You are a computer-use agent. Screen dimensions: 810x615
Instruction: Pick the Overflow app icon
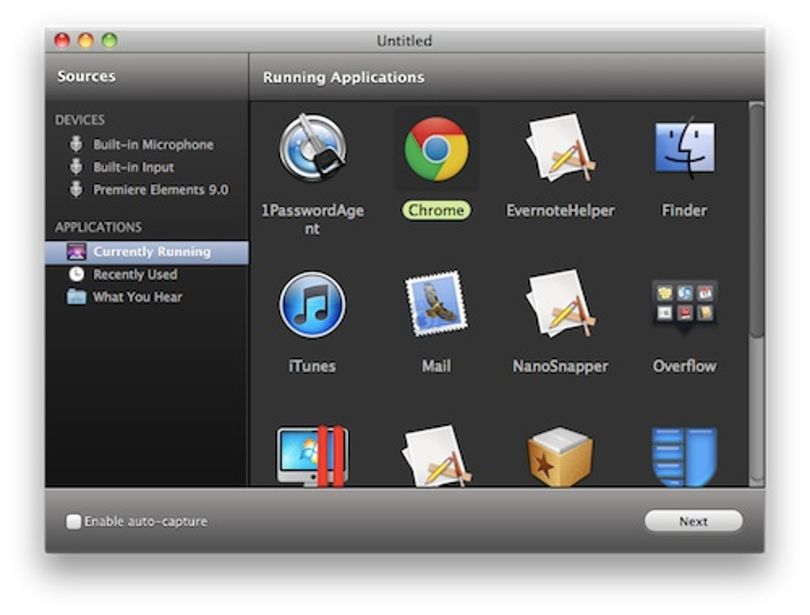(x=684, y=306)
